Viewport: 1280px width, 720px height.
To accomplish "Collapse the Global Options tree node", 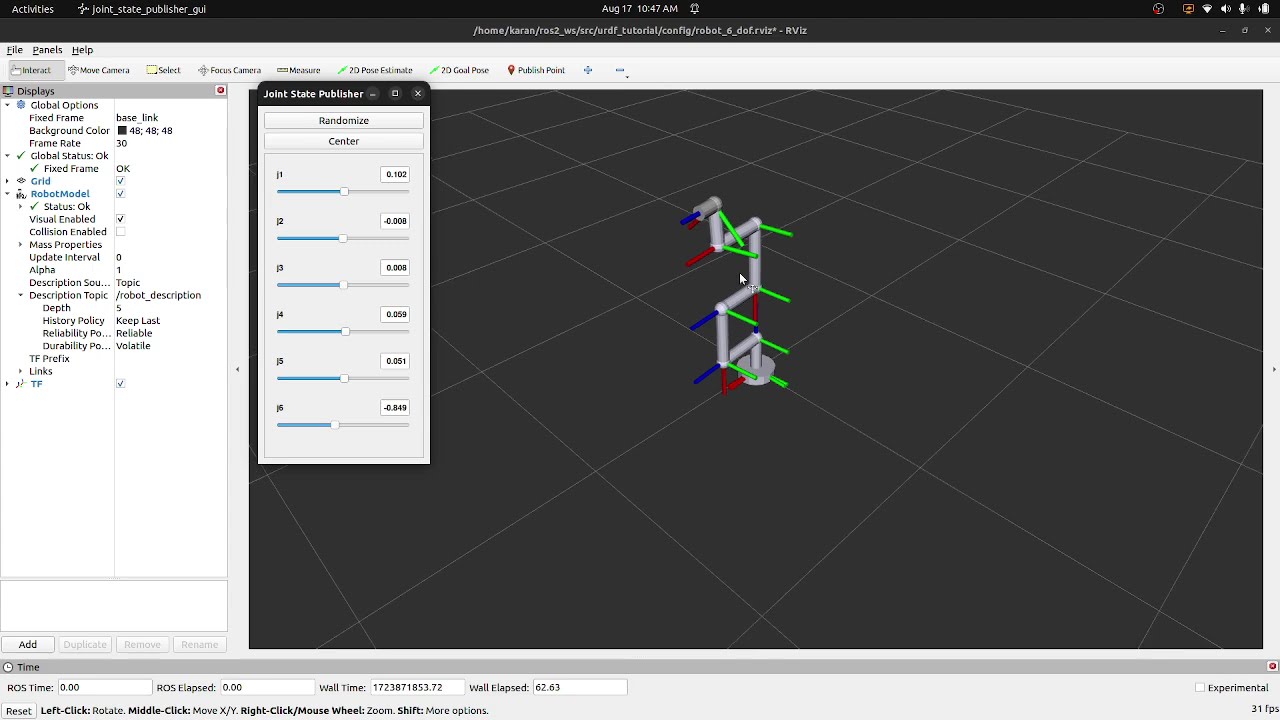I will 8,105.
